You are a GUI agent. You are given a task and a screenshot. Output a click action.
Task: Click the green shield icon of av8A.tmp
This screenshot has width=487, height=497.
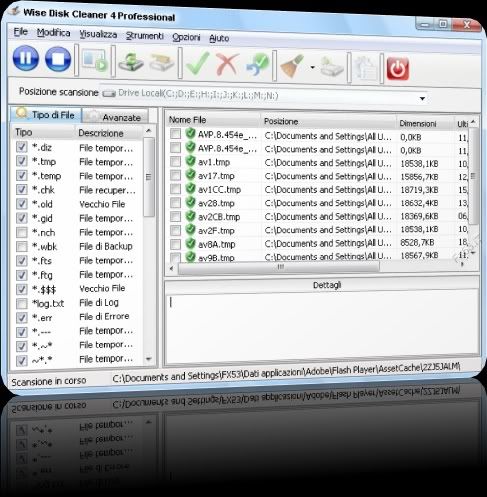(x=190, y=243)
